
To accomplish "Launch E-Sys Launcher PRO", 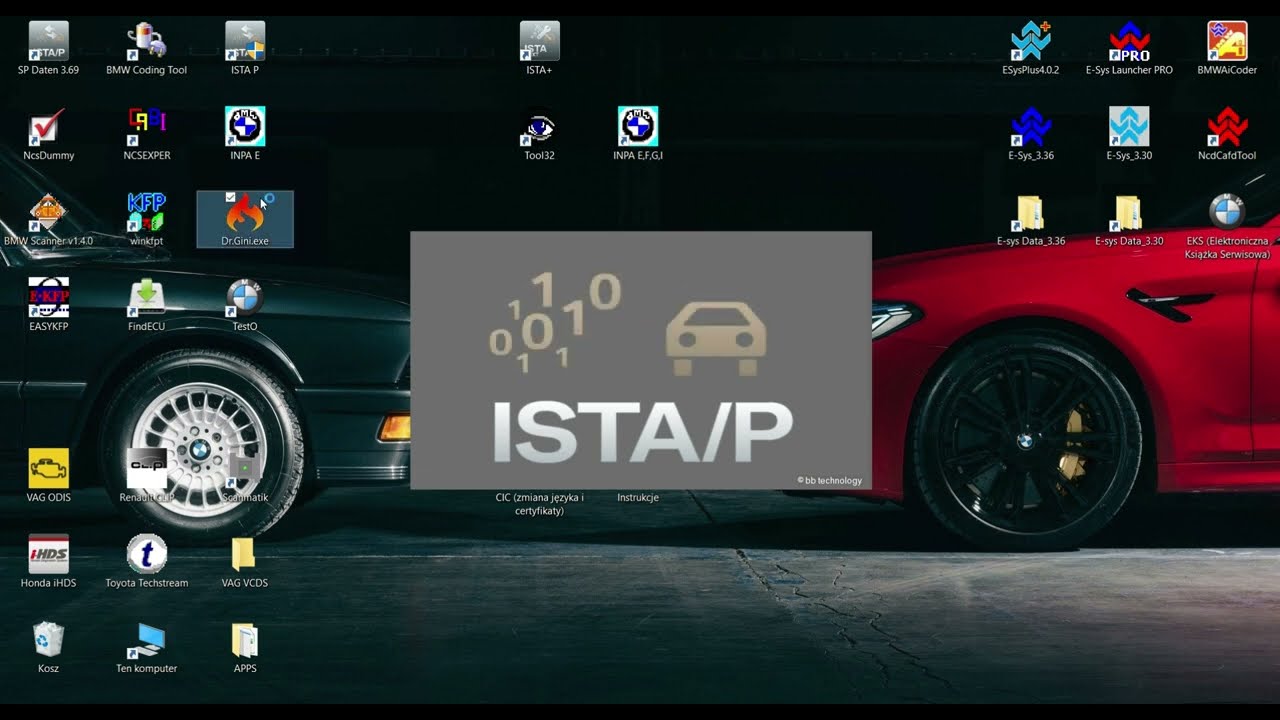I will pos(1129,42).
